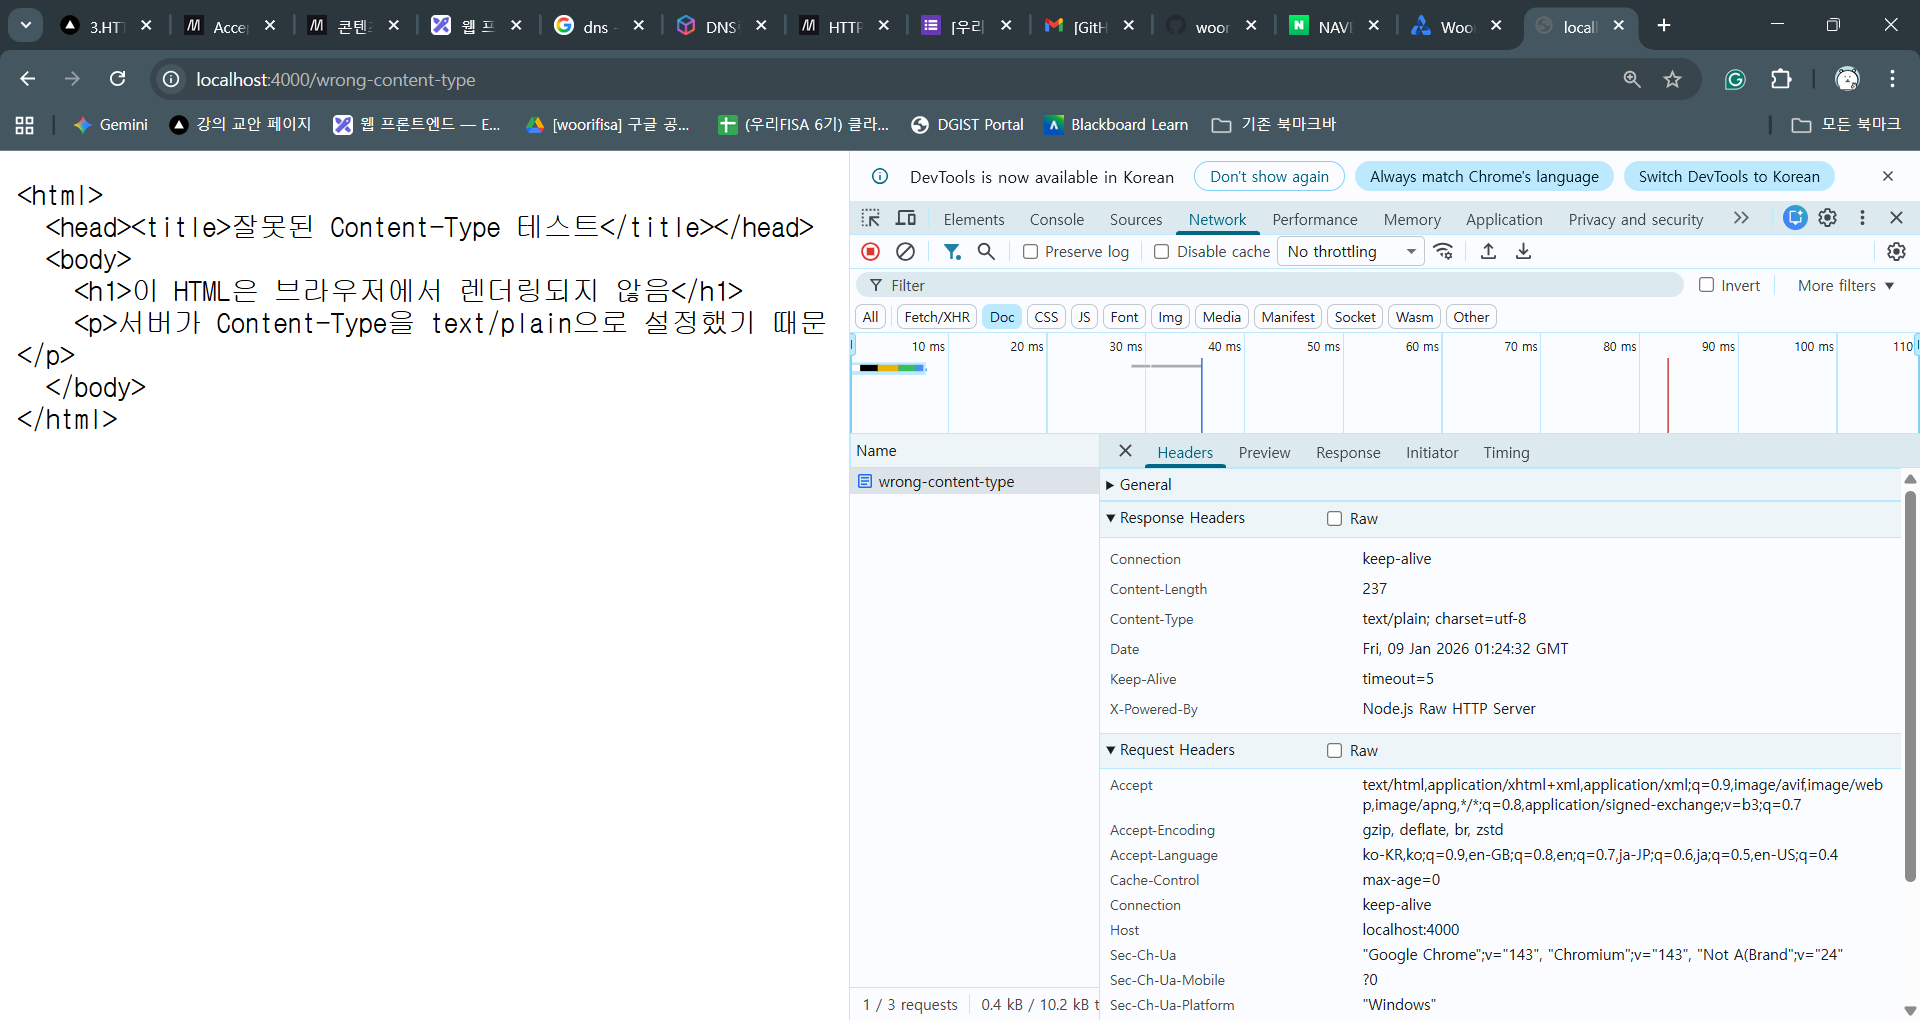Switch to the Console tab
Image resolution: width=1920 pixels, height=1020 pixels.
[1057, 219]
